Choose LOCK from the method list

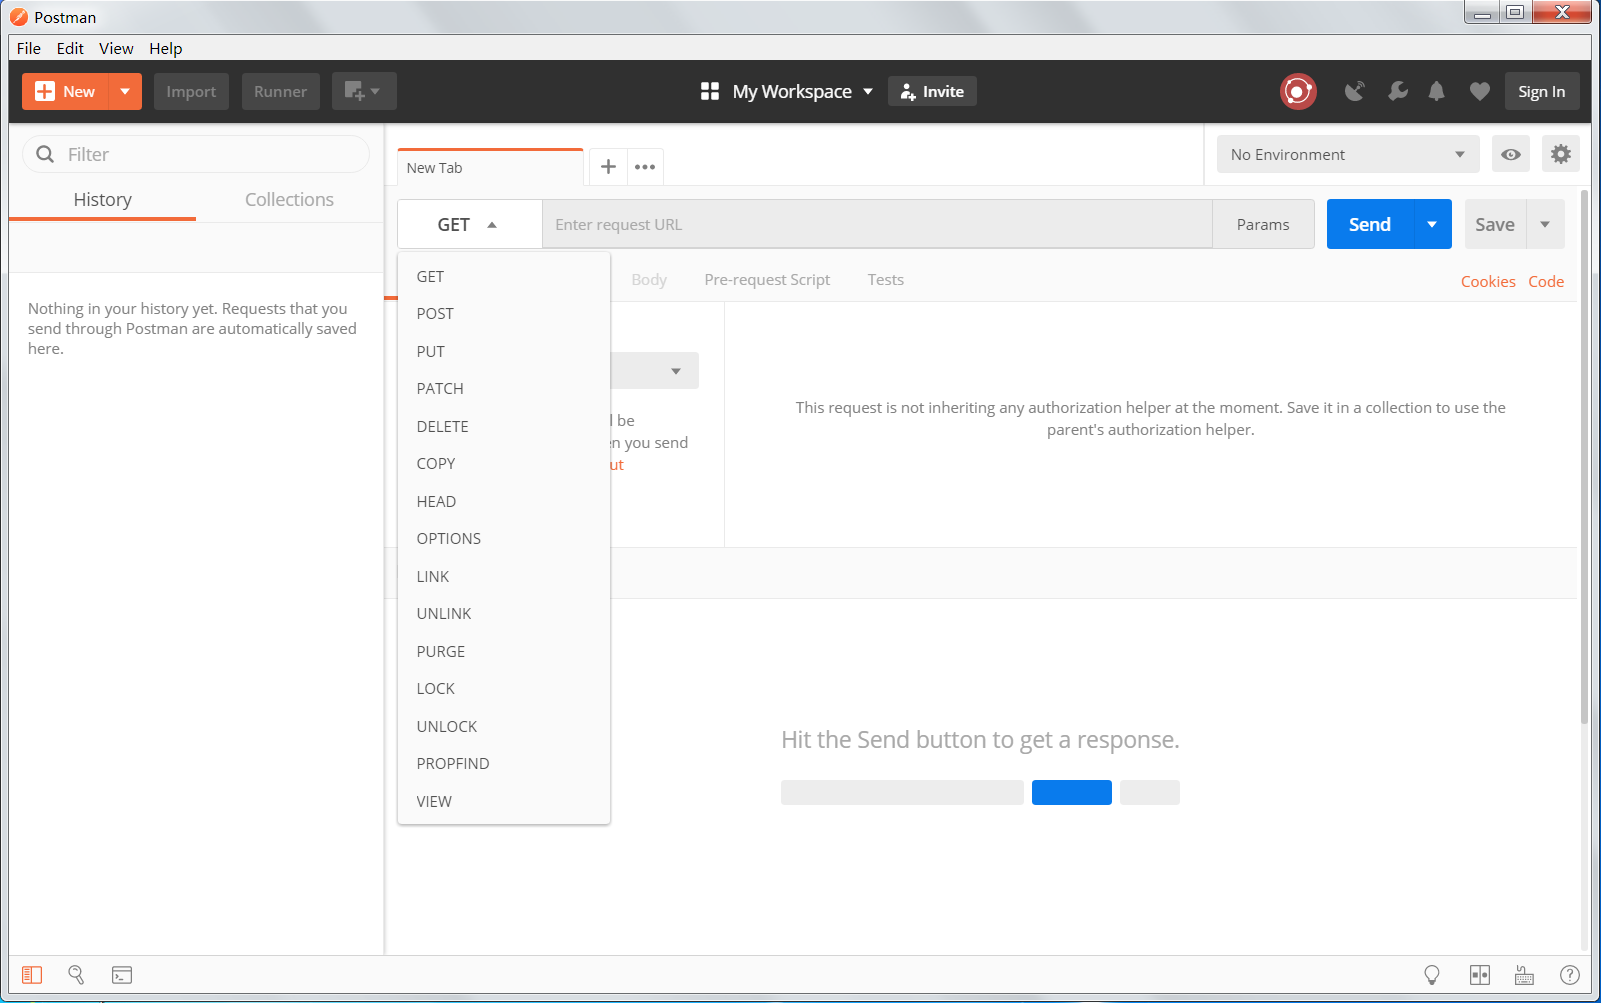[x=504, y=688]
